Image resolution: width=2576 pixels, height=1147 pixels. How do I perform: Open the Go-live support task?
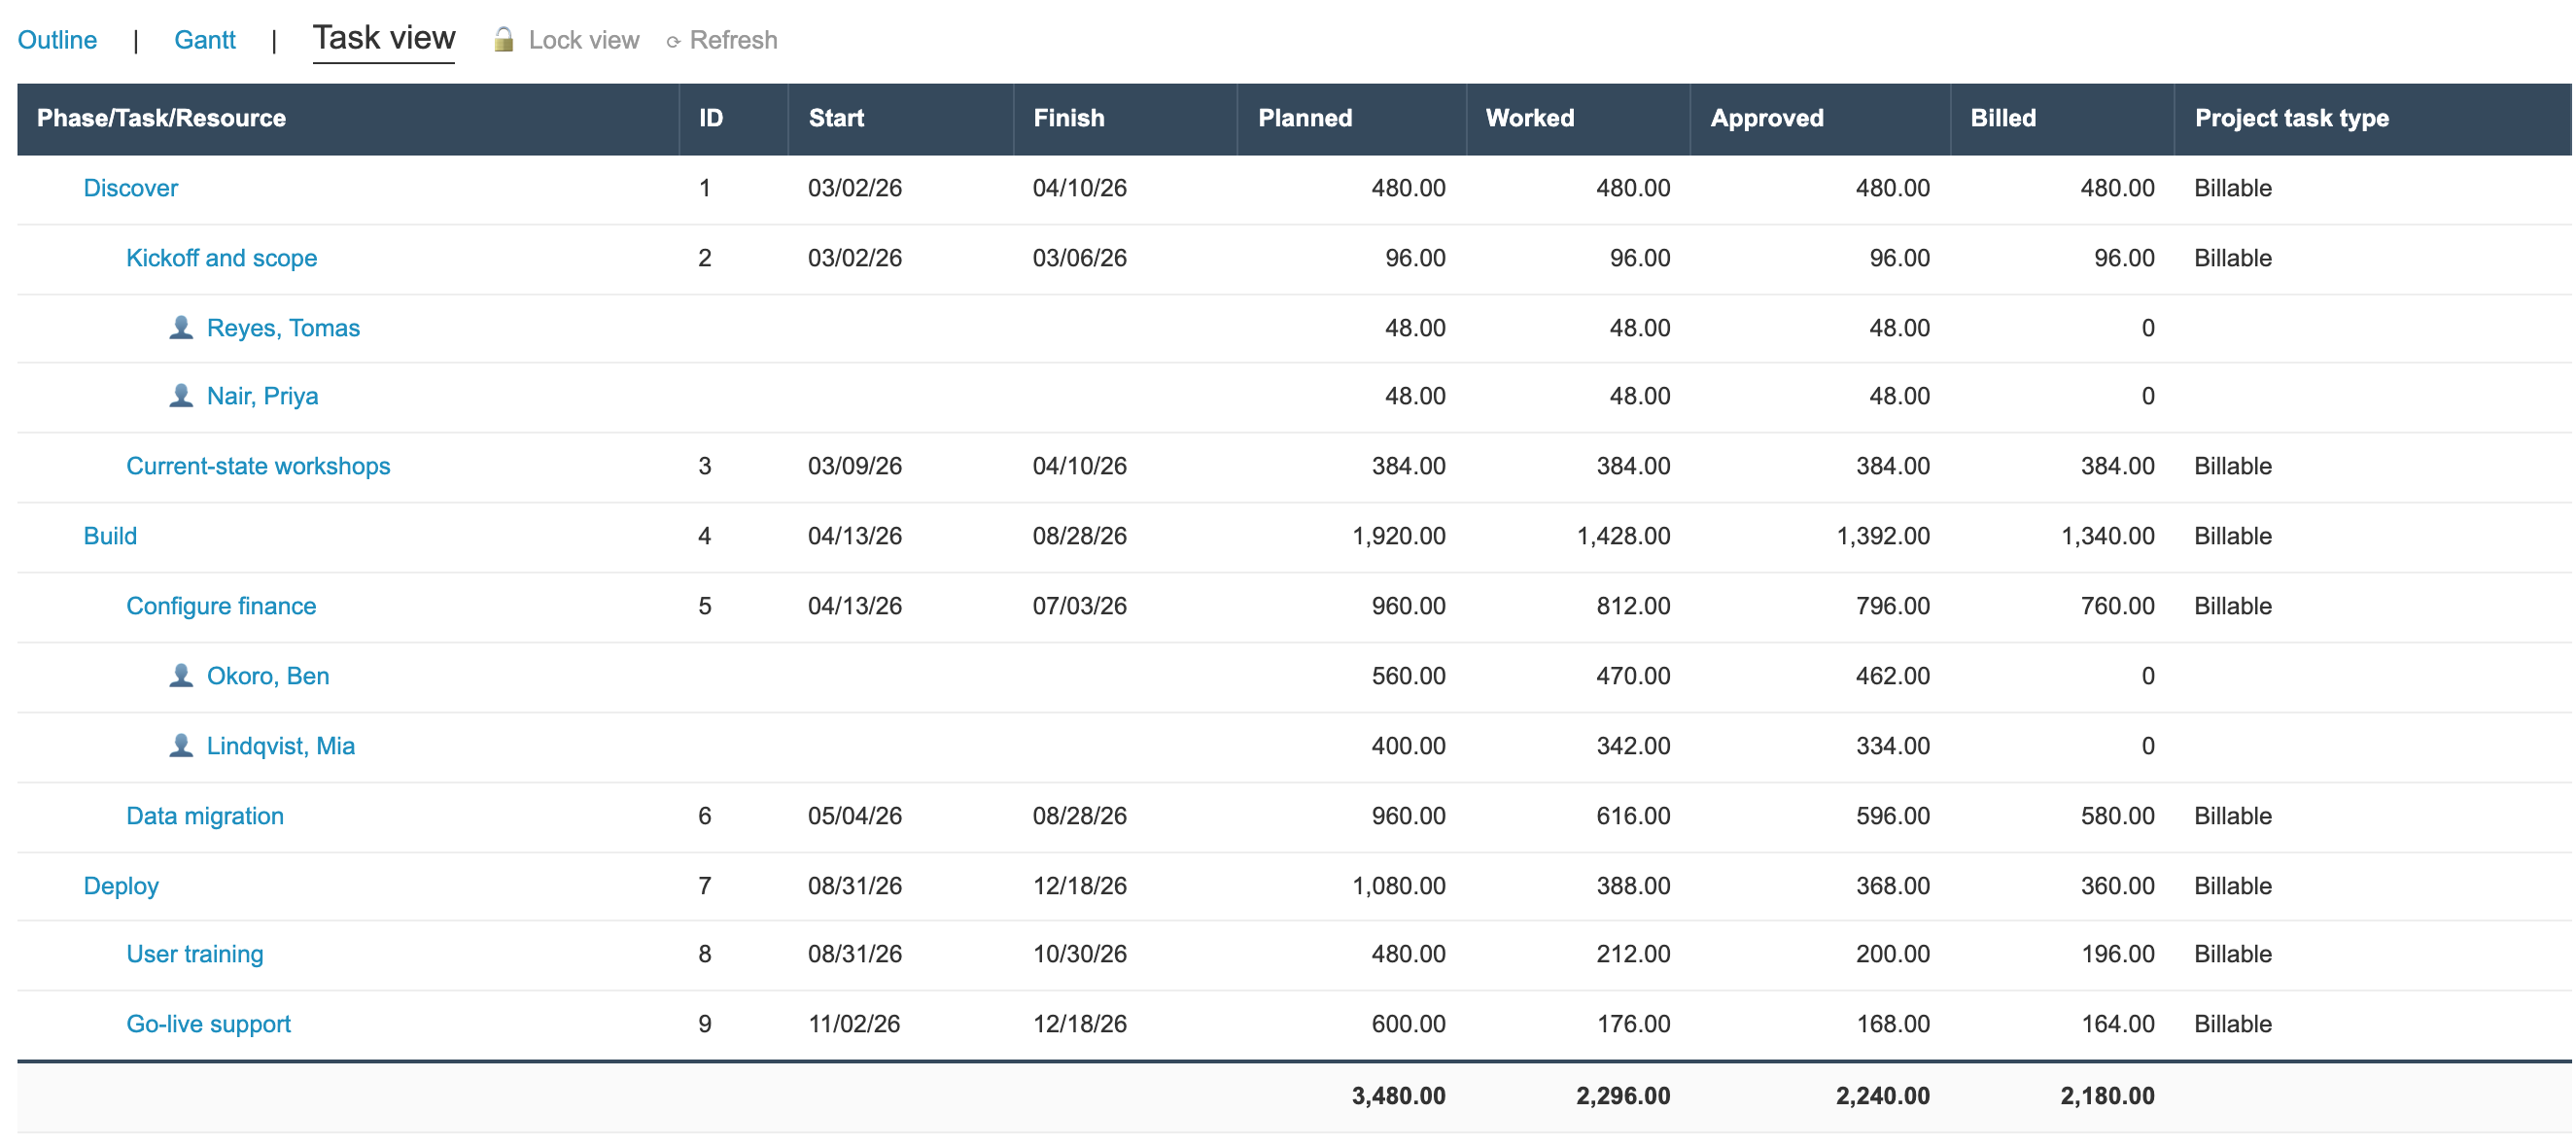pos(209,1024)
